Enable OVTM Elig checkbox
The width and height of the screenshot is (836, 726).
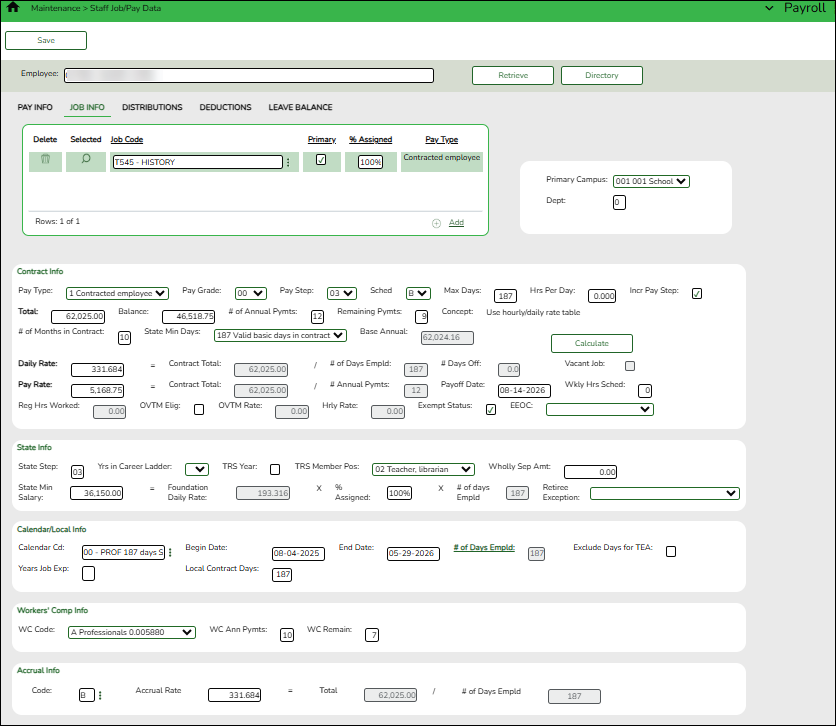coord(199,409)
